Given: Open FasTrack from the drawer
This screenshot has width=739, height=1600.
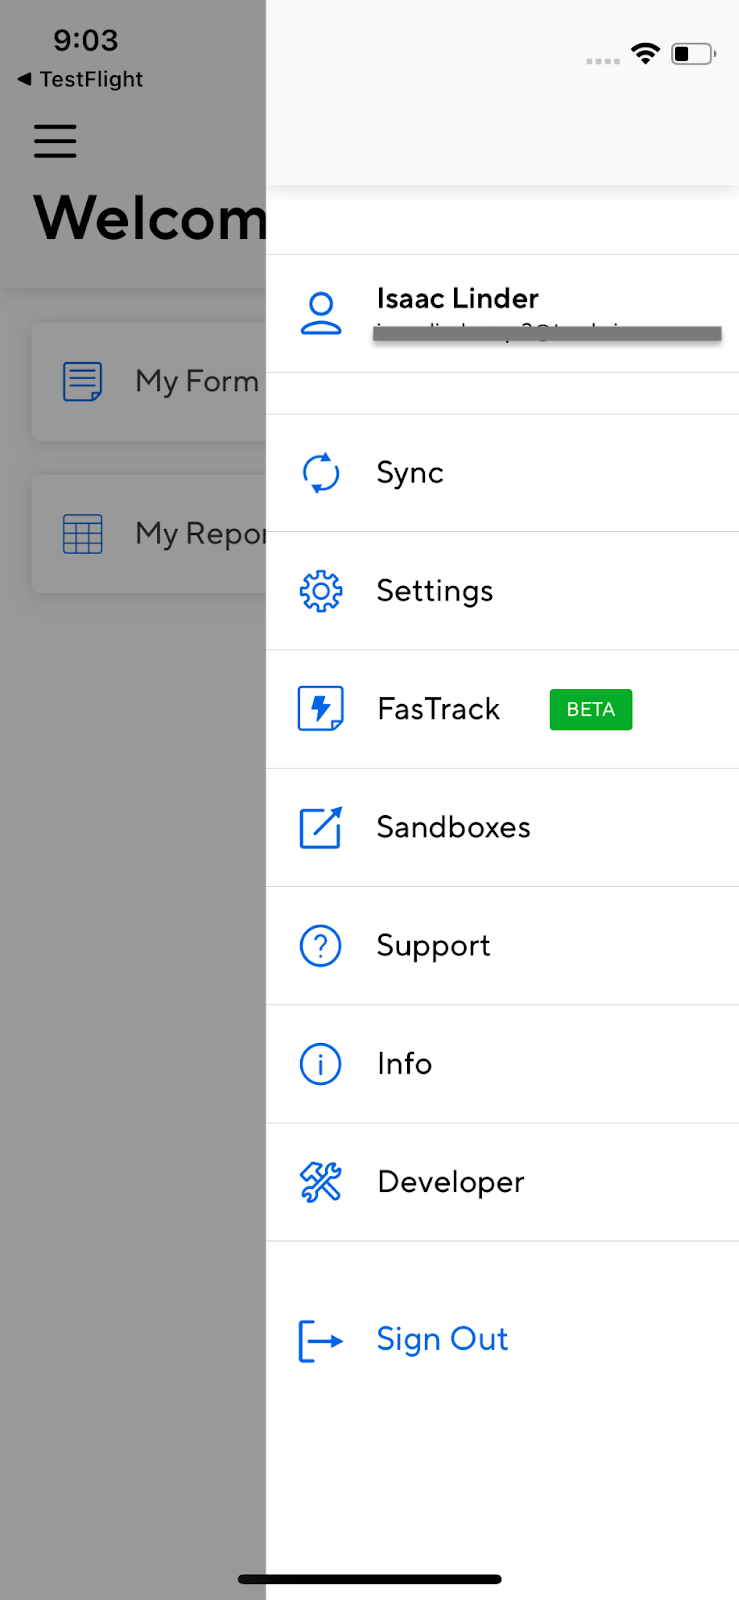Looking at the screenshot, I should pyautogui.click(x=438, y=709).
